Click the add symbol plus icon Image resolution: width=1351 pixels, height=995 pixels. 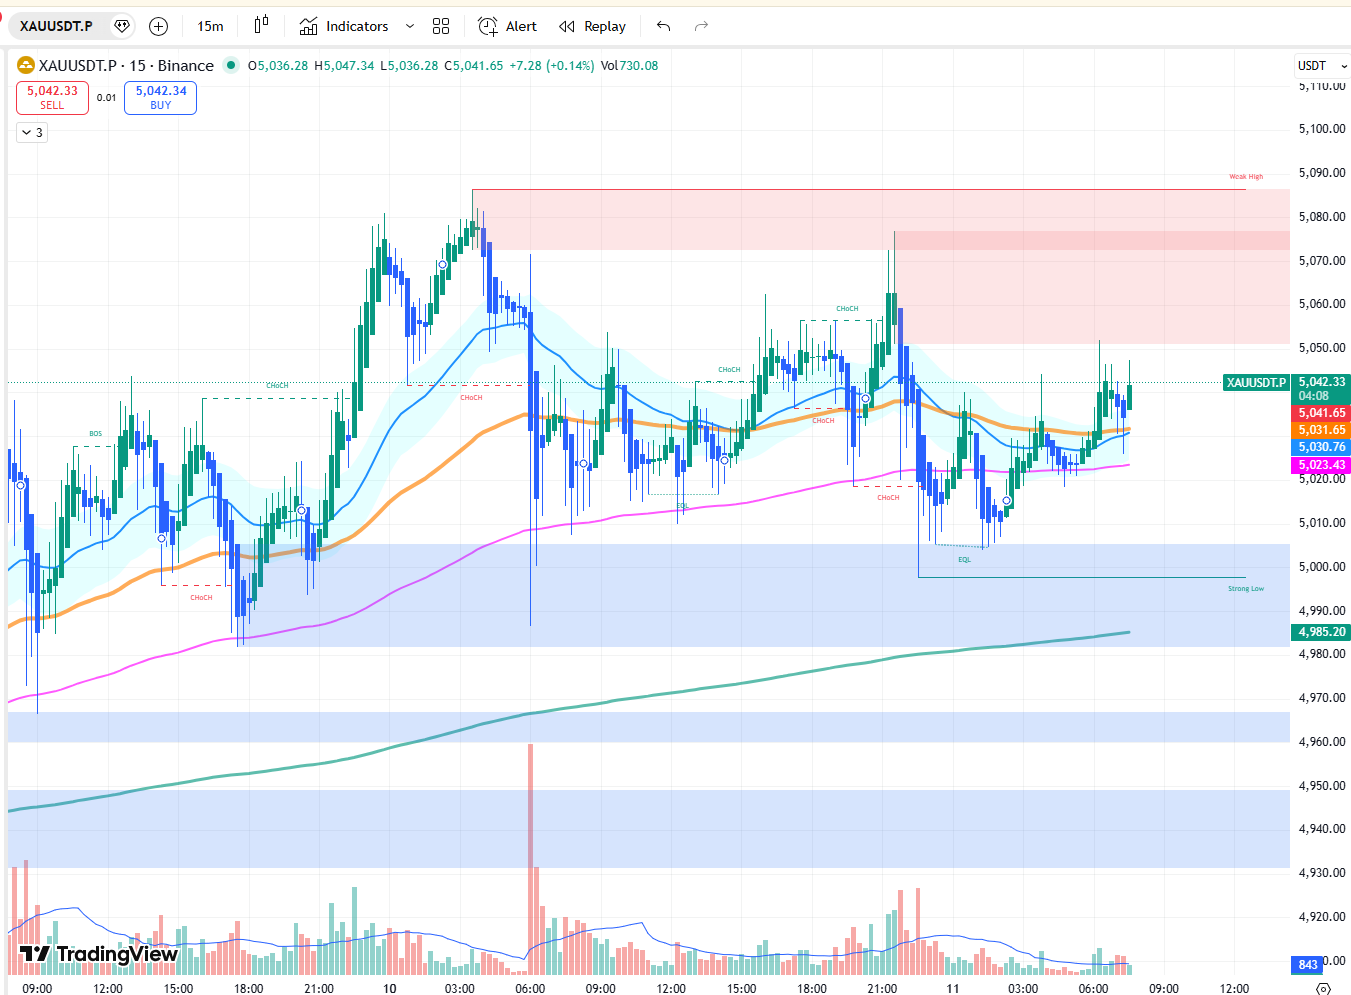point(158,26)
